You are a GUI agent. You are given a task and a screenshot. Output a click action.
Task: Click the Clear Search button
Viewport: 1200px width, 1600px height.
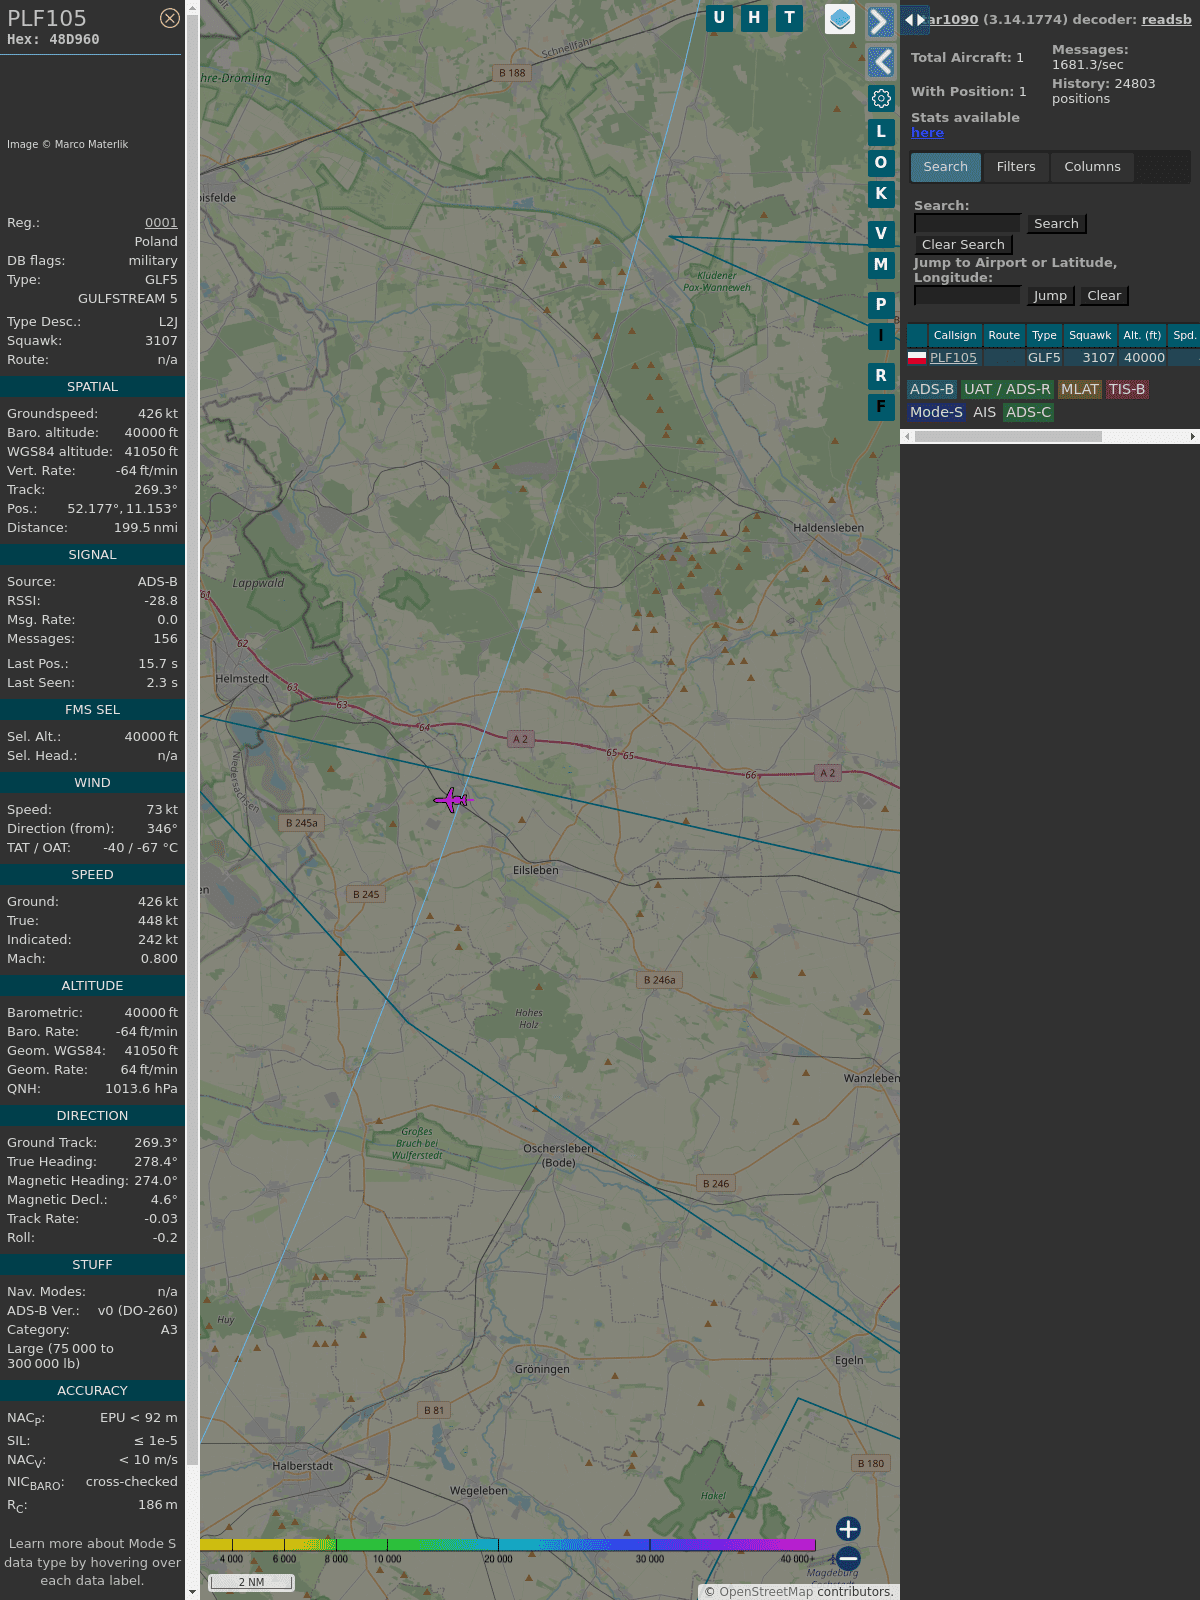click(963, 245)
